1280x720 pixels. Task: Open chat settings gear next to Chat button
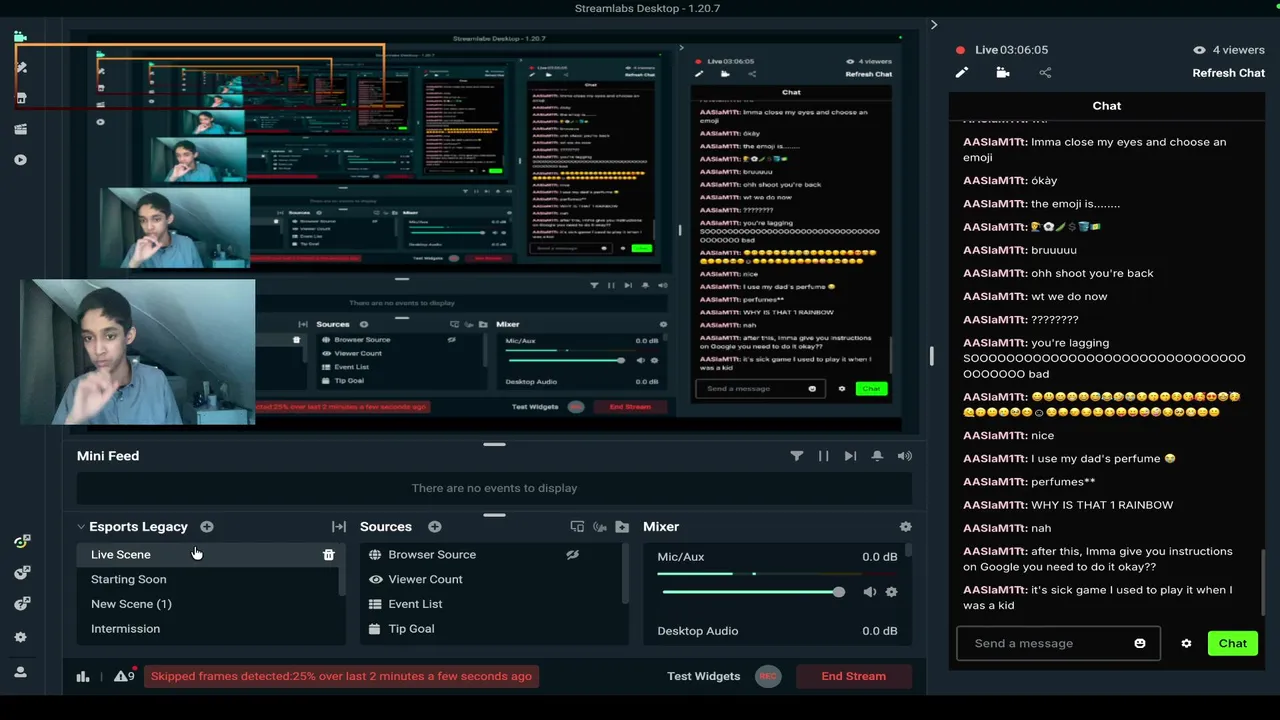click(x=1186, y=644)
